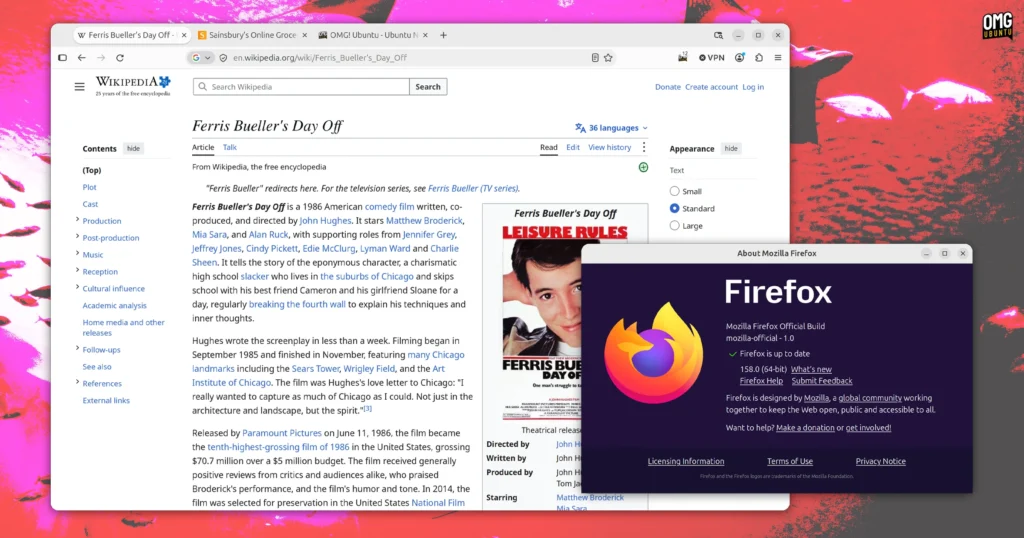Reload the Wikipedia page

[120, 57]
